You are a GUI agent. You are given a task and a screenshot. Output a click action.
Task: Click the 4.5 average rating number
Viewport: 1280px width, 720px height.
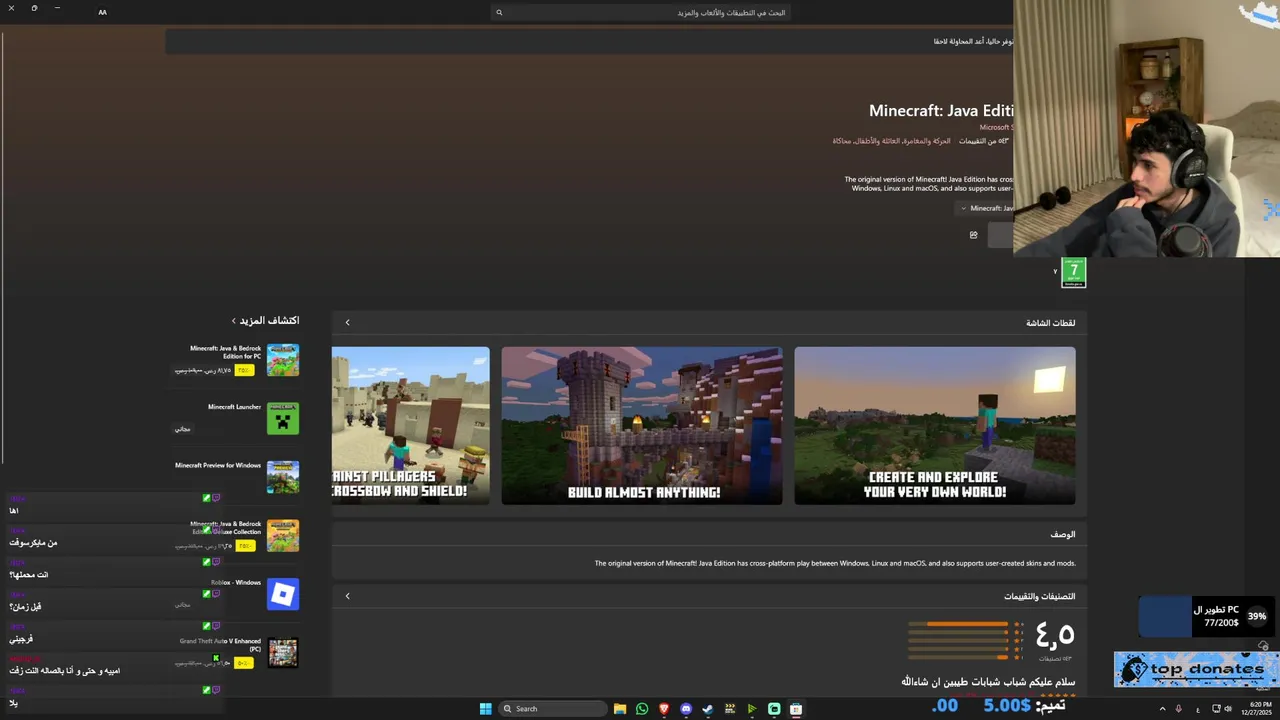click(1055, 633)
